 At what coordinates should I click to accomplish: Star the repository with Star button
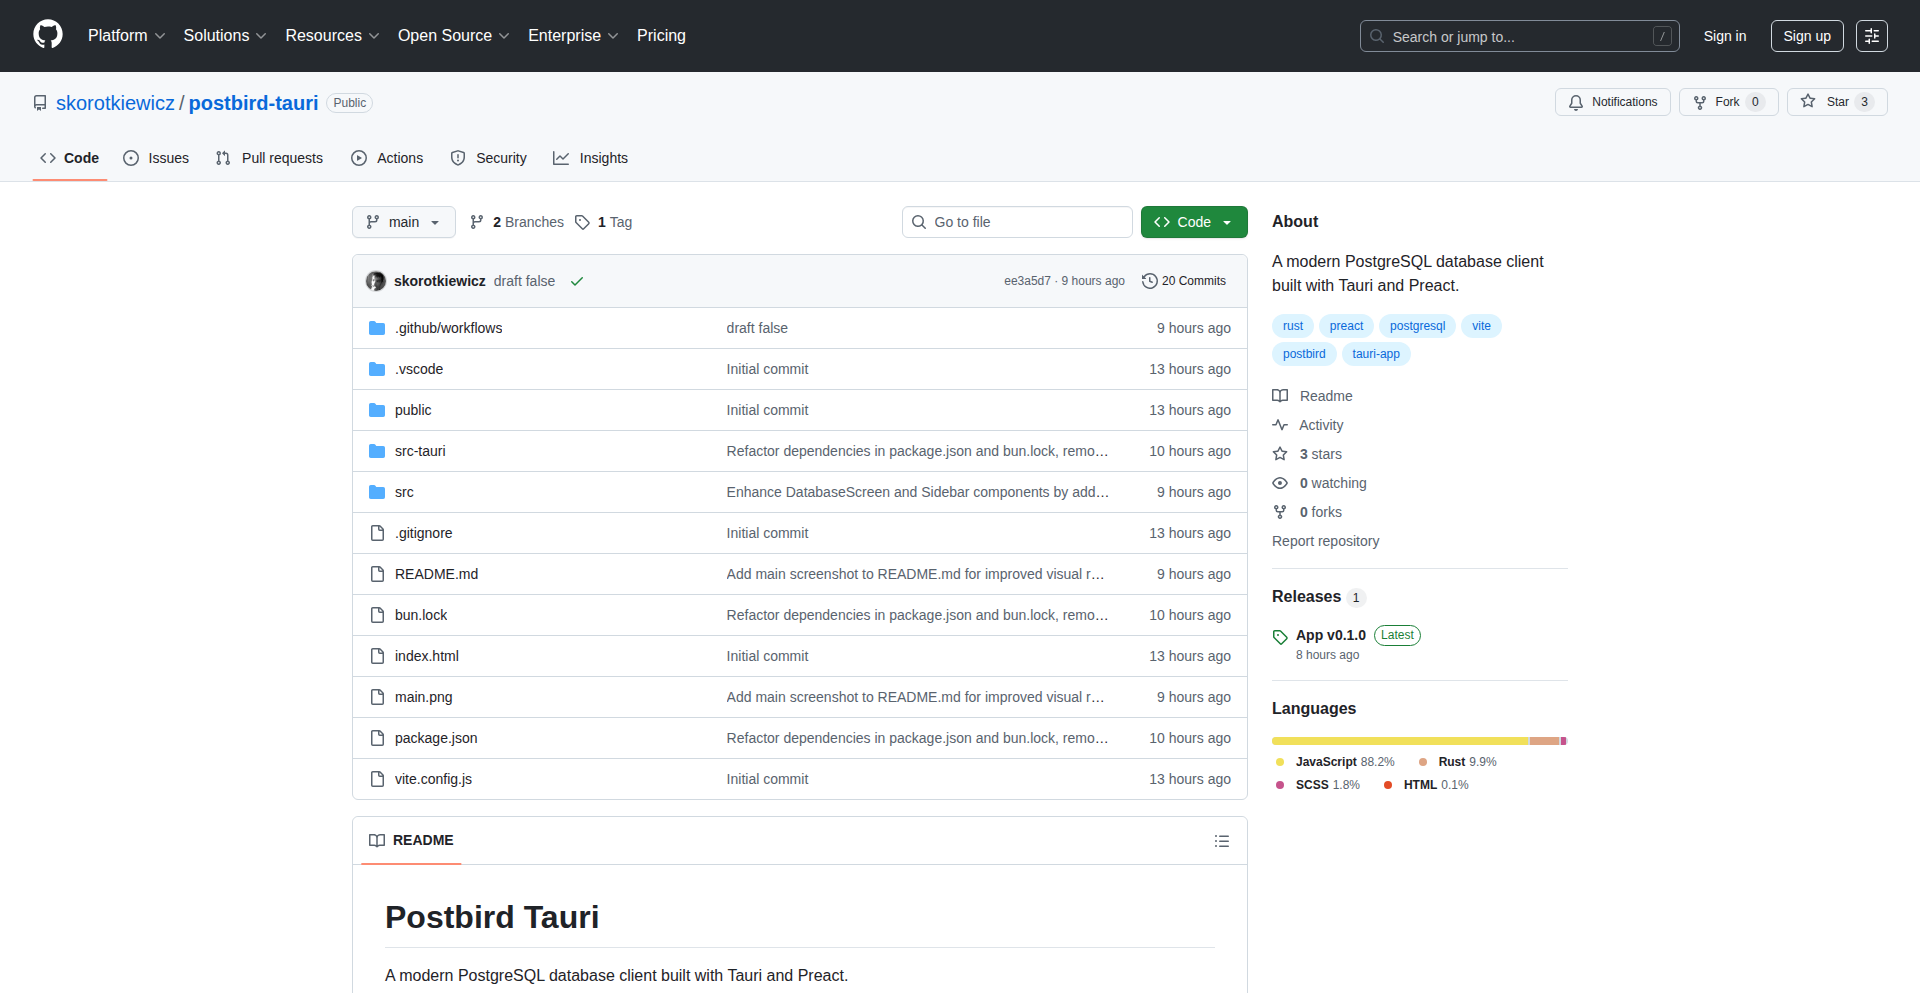coord(1837,102)
